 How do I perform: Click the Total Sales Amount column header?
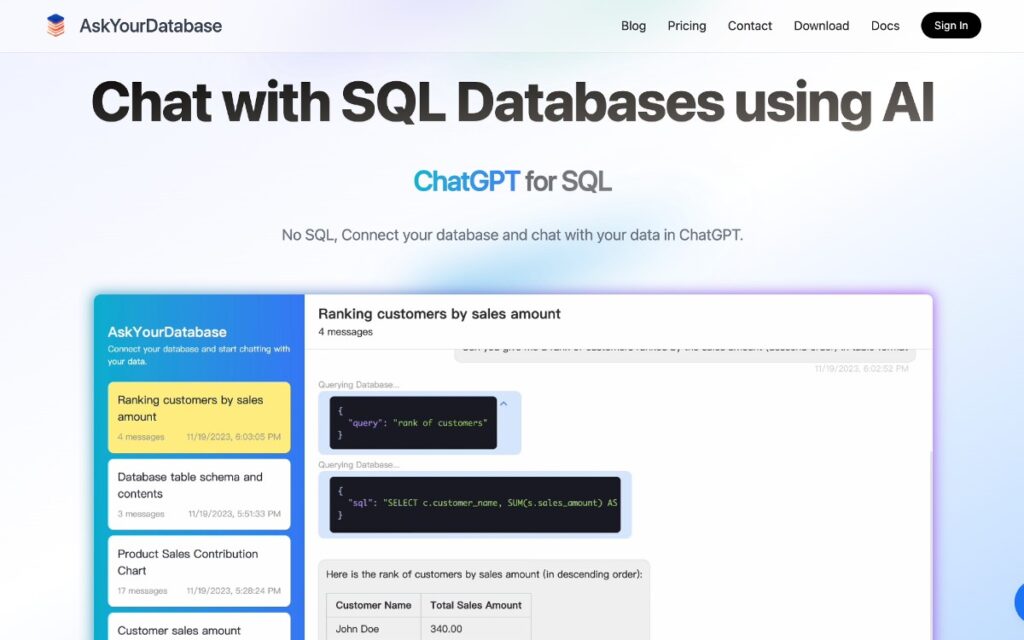tap(475, 604)
